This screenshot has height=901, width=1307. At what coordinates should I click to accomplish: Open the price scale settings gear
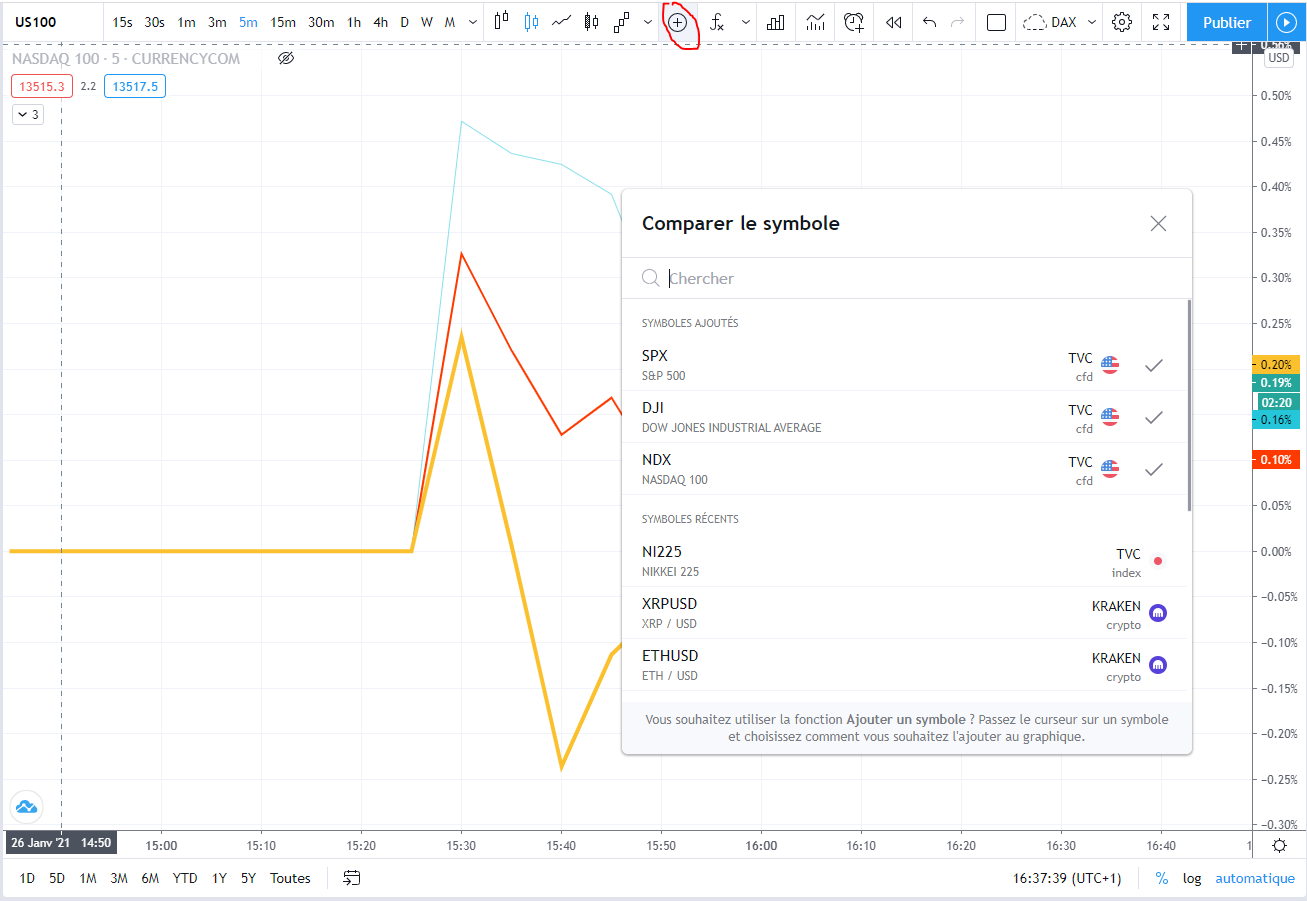pos(1280,846)
